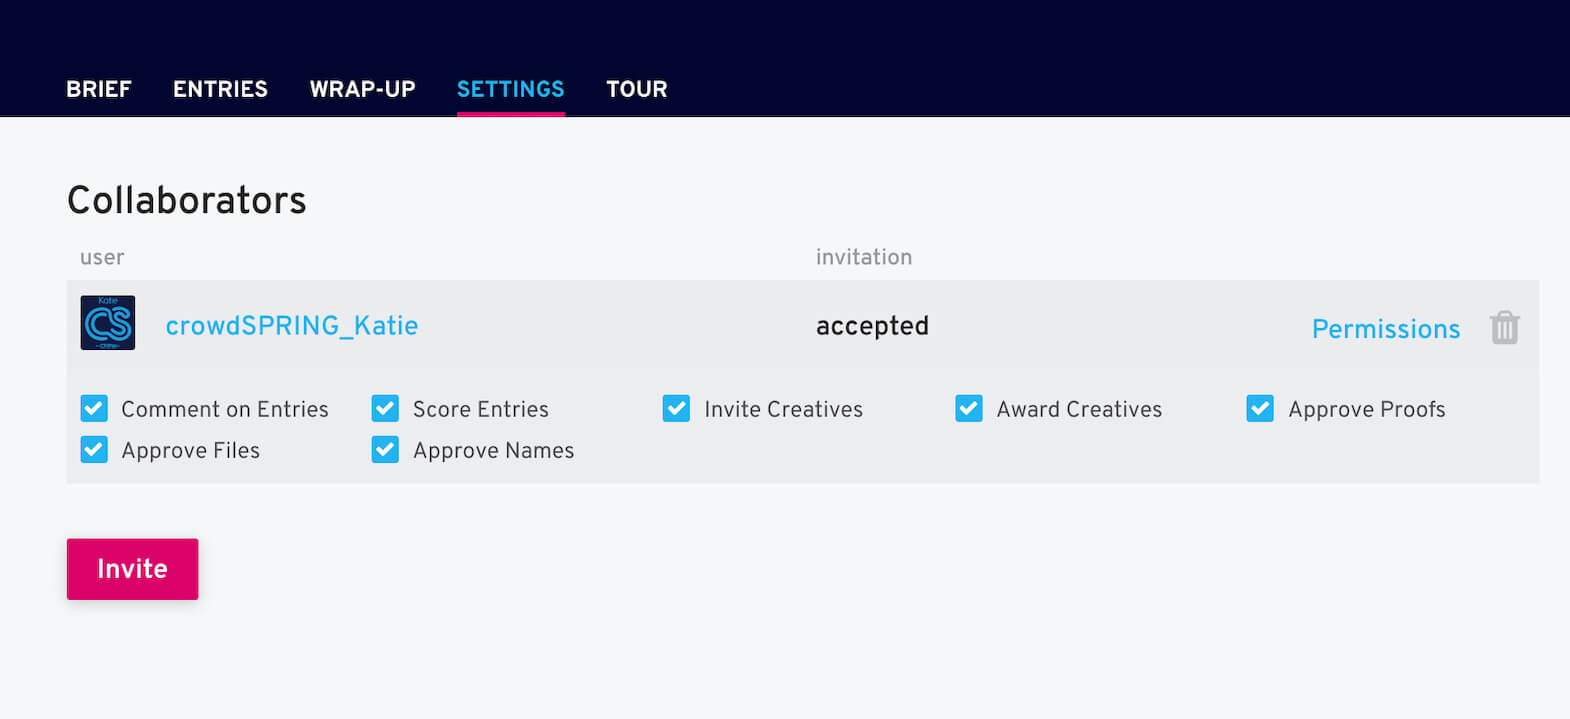This screenshot has width=1570, height=719.
Task: Select the SETTINGS tab
Action: (510, 89)
